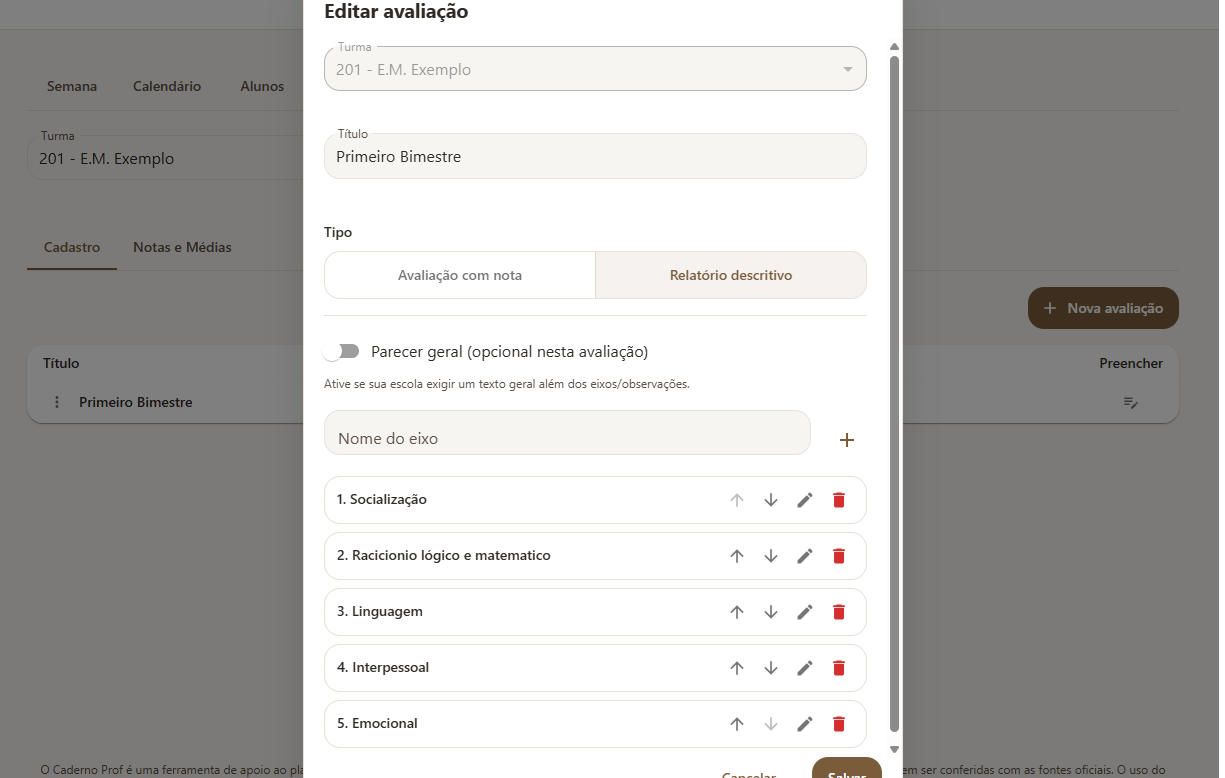The image size is (1225, 778).
Task: Click into the Nome do eixo field
Action: (567, 438)
